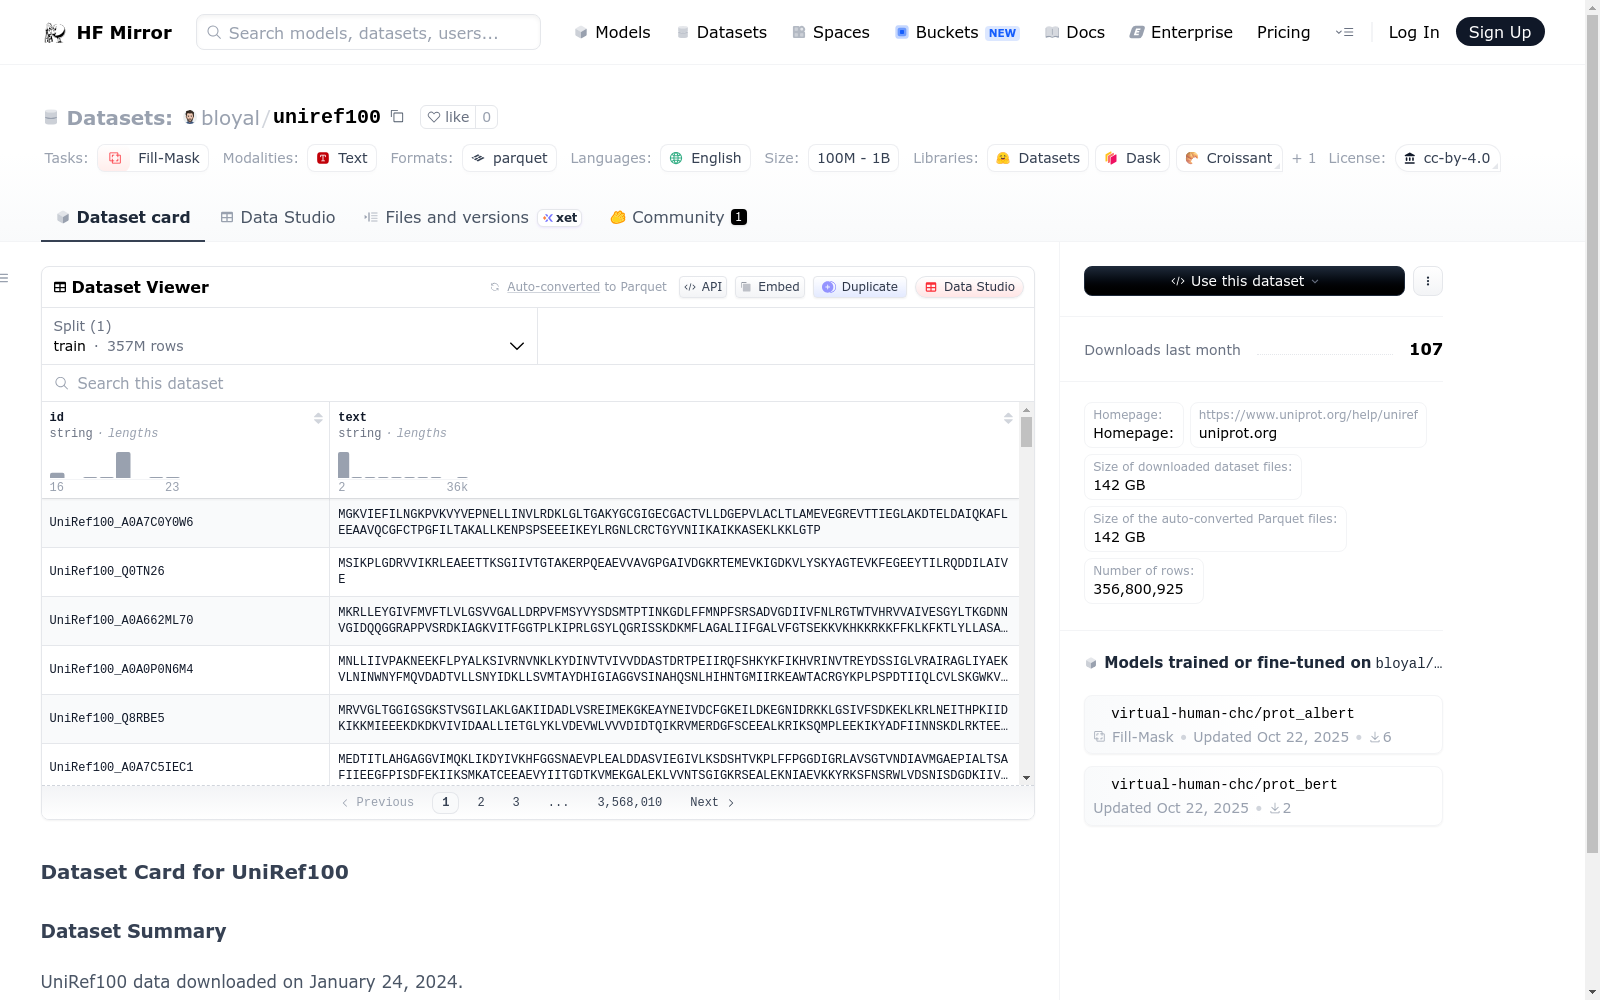The width and height of the screenshot is (1600, 1000).
Task: Click the Croissant library tag
Action: pos(1229,158)
